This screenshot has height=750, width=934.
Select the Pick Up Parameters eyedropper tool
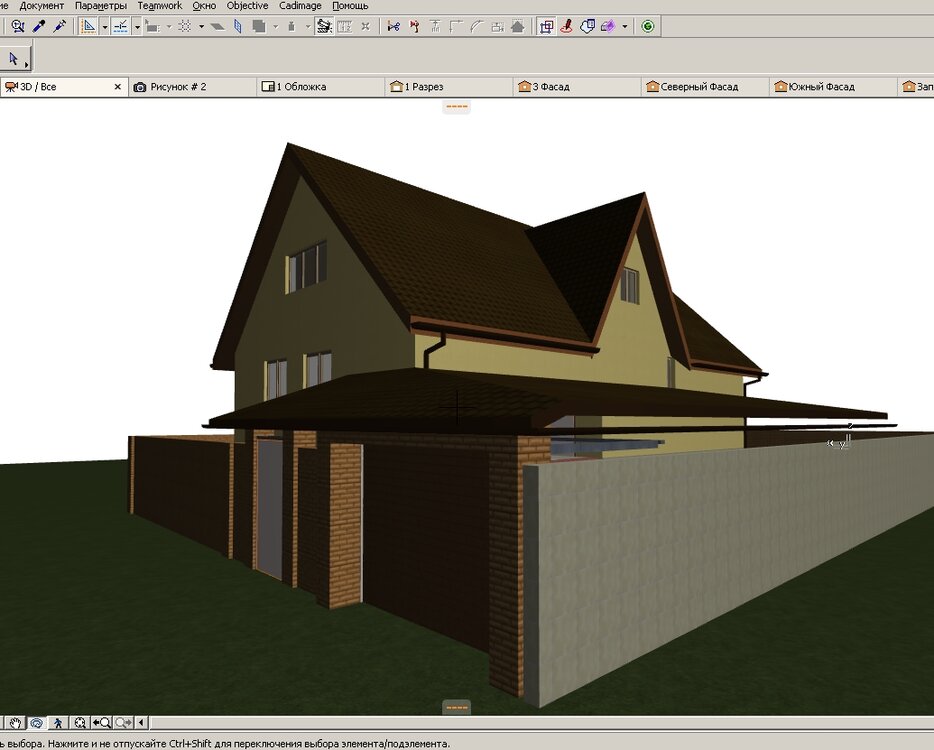tap(38, 27)
